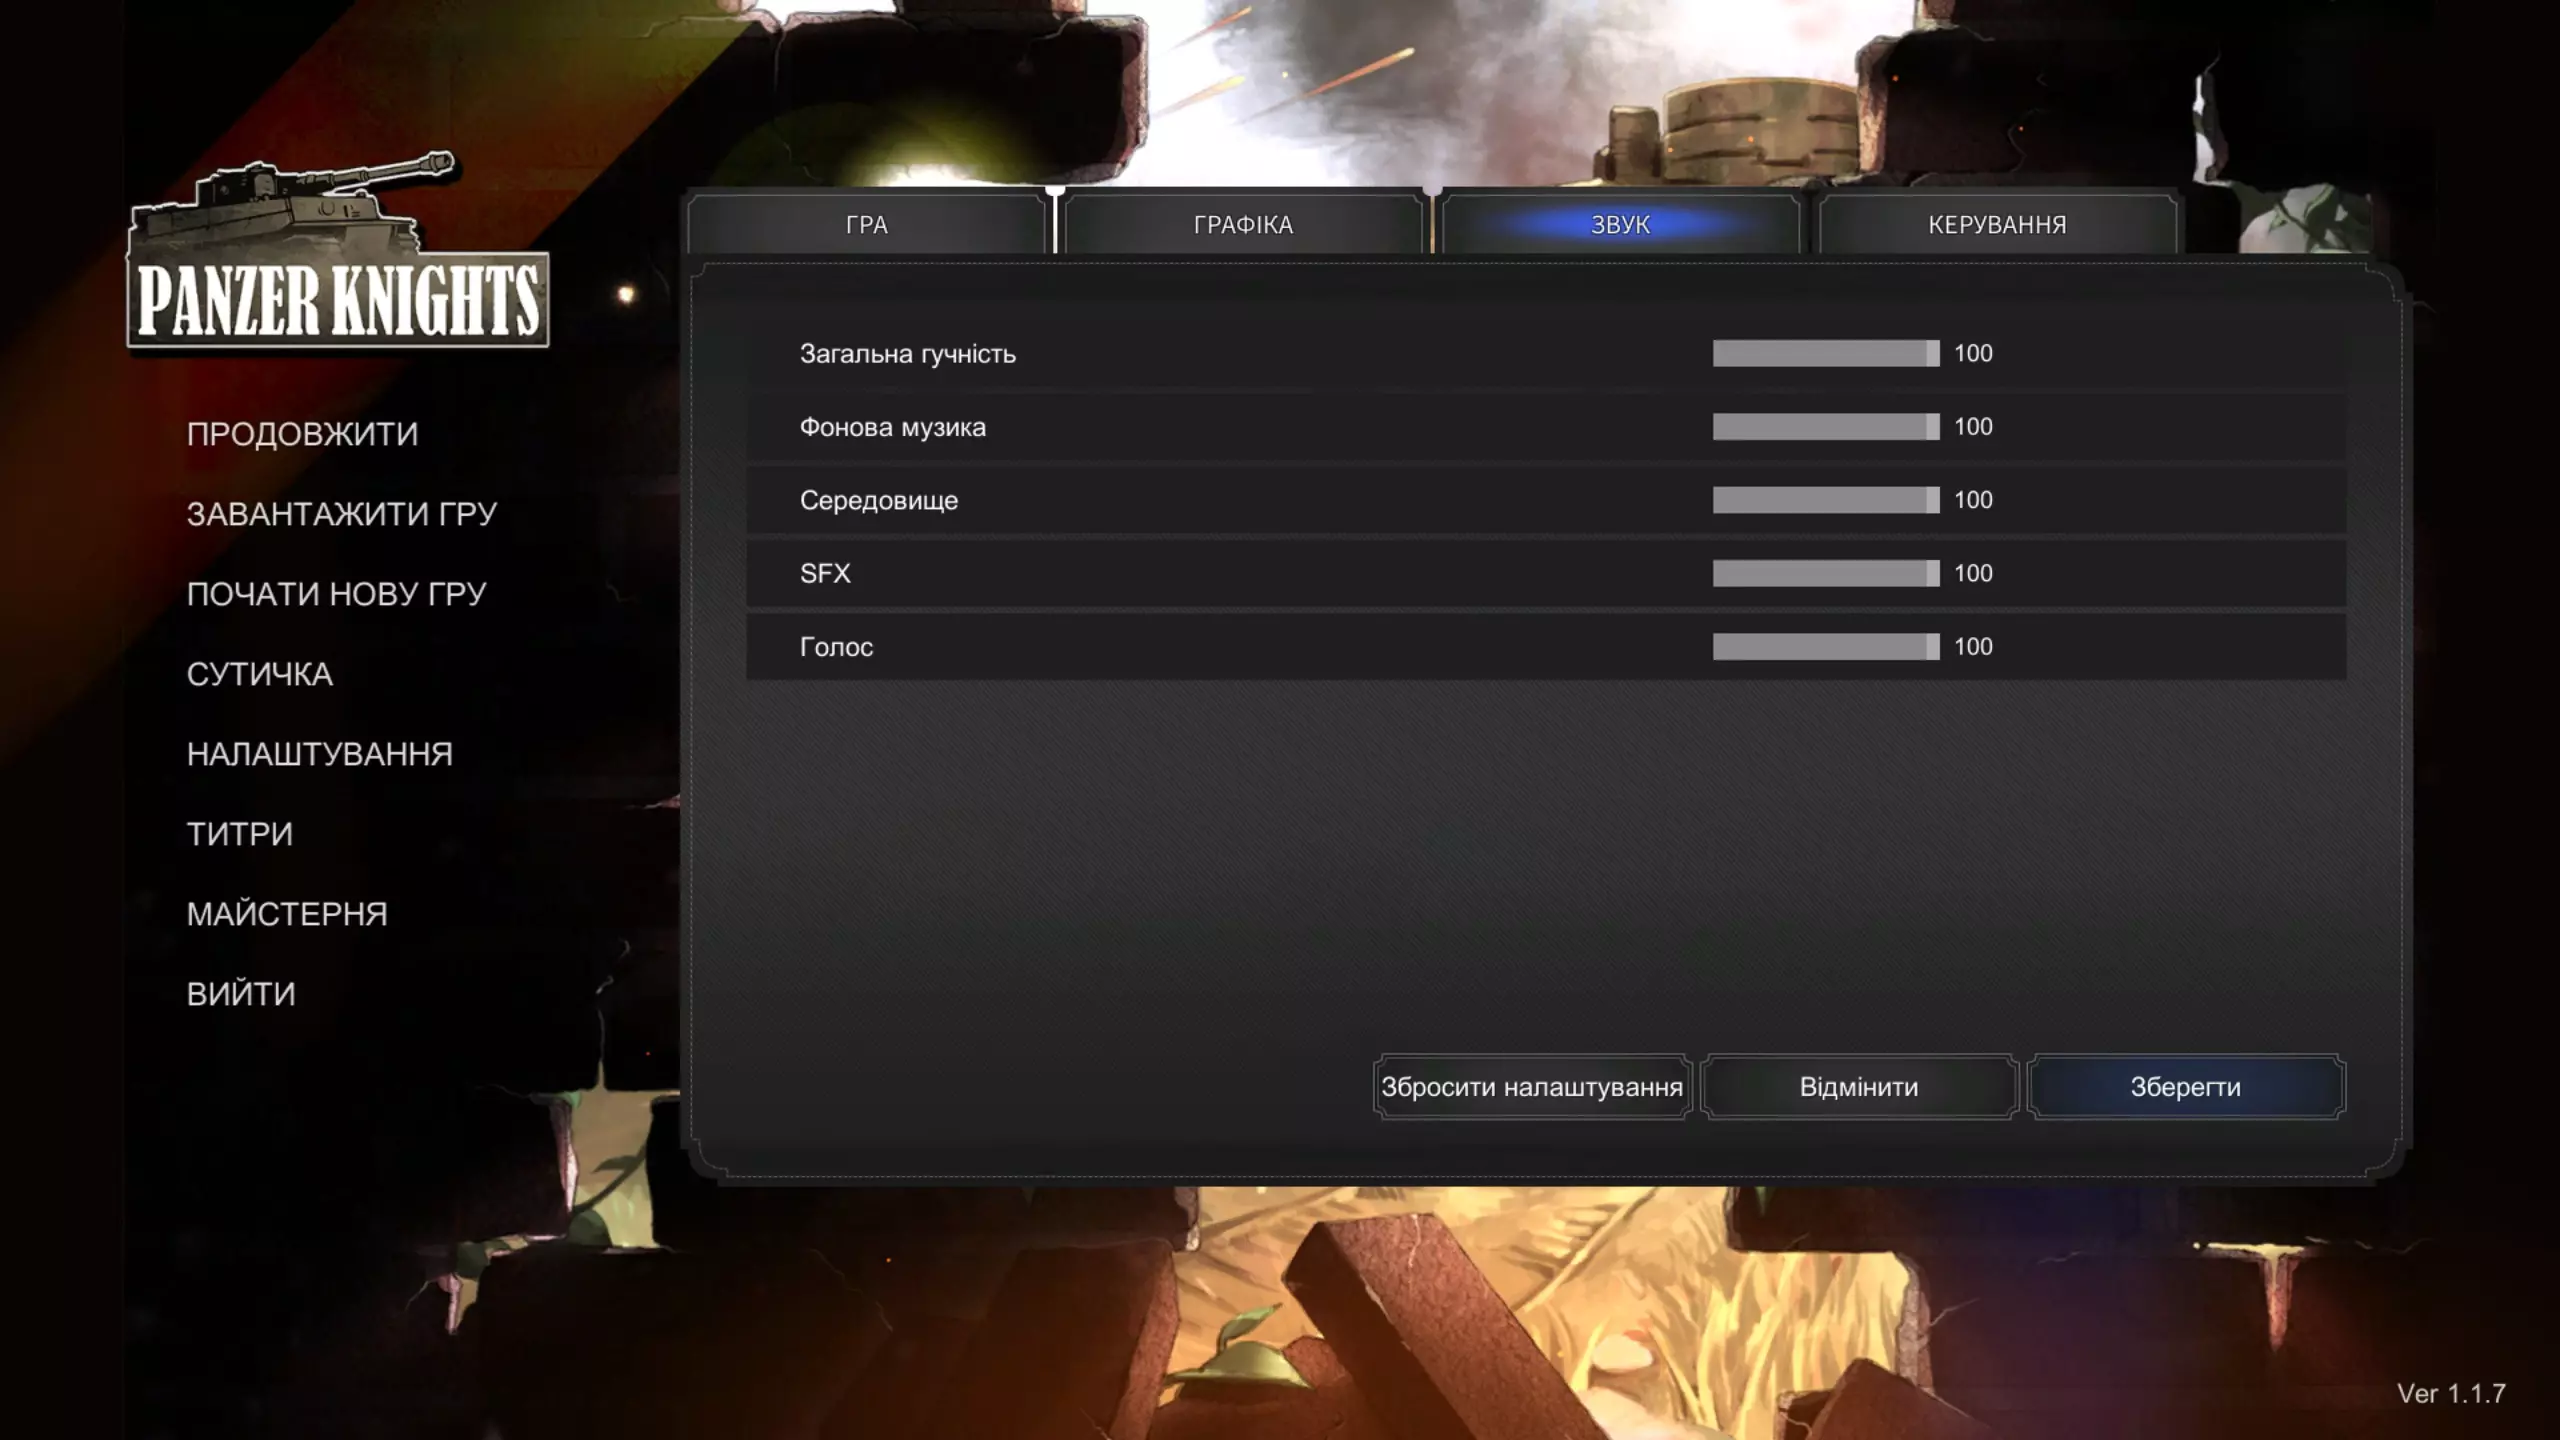Screen dimensions: 2560x1440
Task: Open the СУТИЧКА menu entry
Action: coord(259,674)
